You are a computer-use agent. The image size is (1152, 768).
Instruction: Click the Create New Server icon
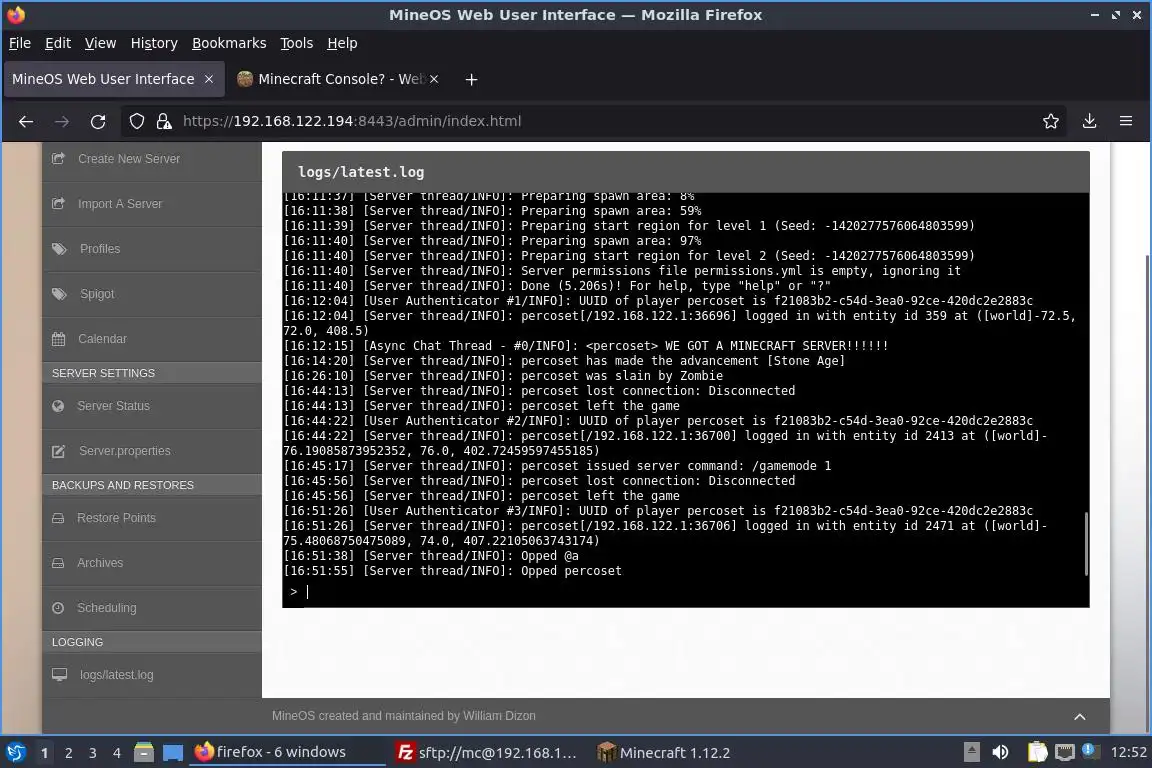(x=59, y=158)
